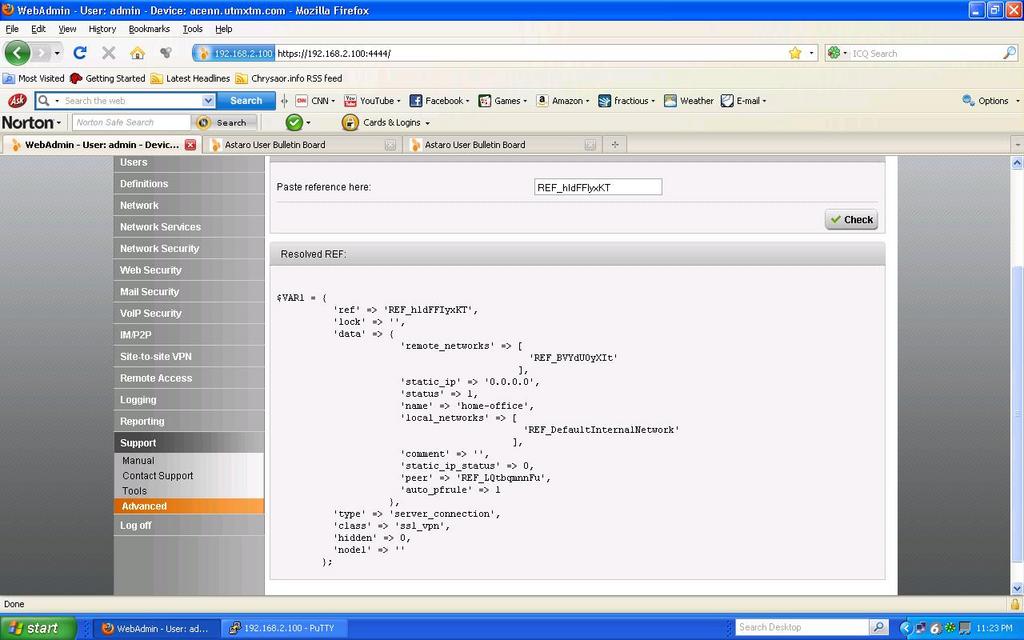
Task: Select Contact Support under Support
Action: click(x=158, y=476)
